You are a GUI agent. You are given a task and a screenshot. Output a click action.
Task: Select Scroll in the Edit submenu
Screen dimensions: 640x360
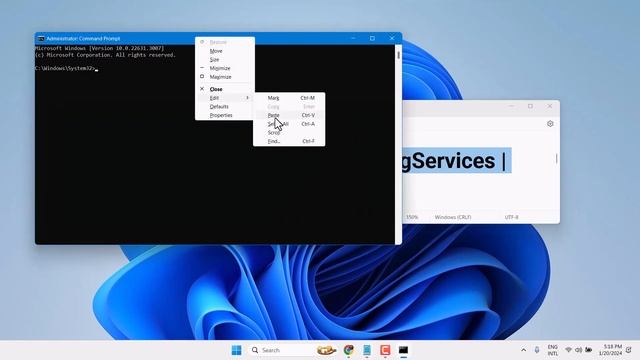(289, 133)
